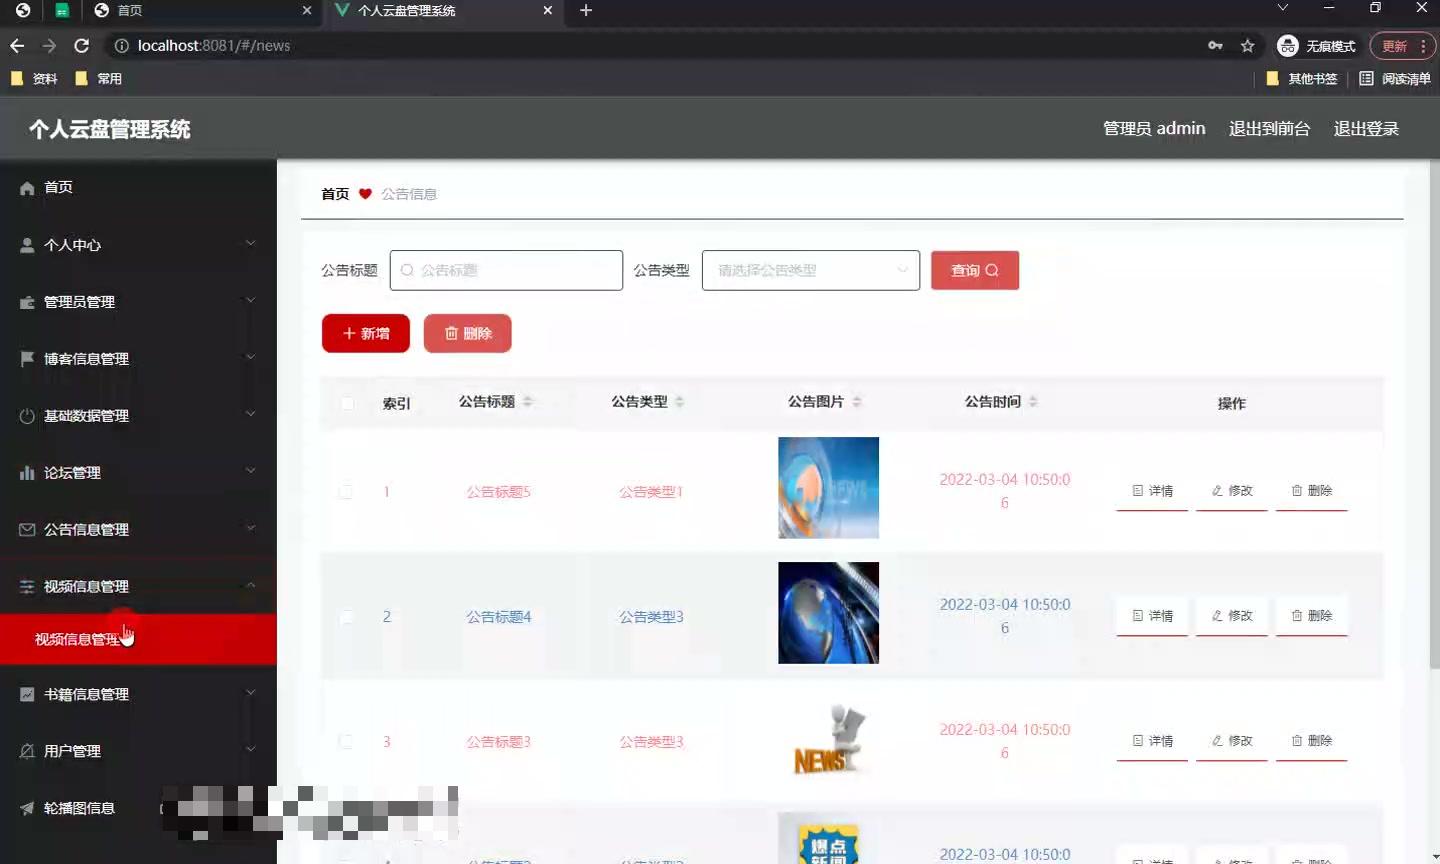Open 首页 in the sidebar
1440x864 pixels.
tap(138, 188)
